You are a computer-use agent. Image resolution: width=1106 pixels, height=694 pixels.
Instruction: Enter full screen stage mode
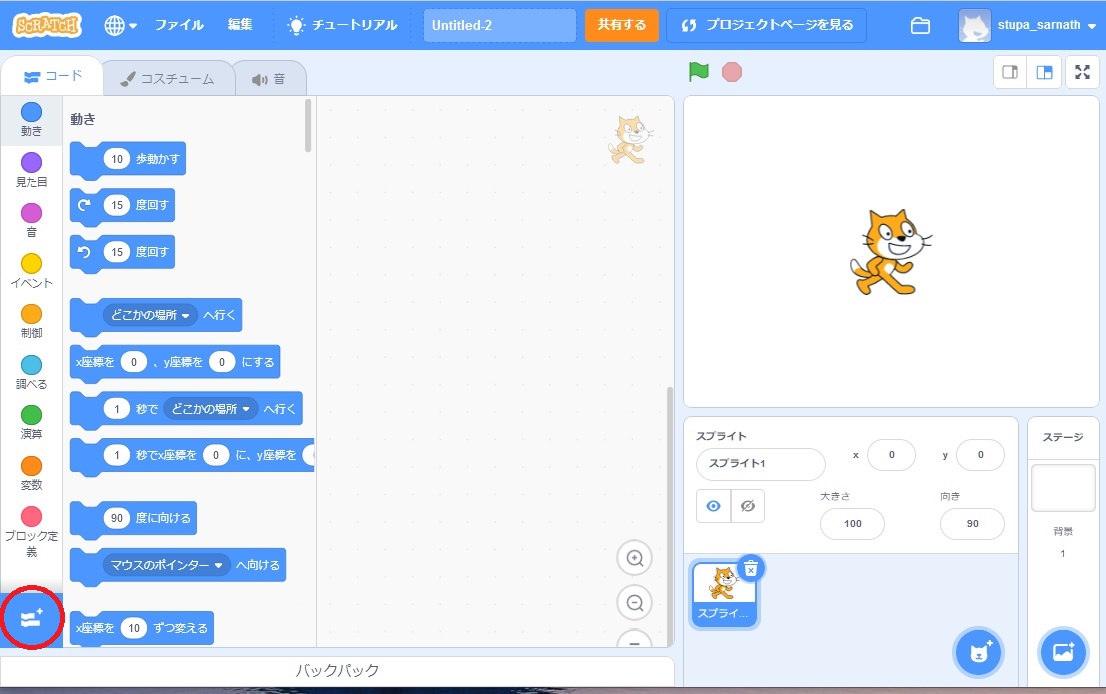(x=1081, y=72)
